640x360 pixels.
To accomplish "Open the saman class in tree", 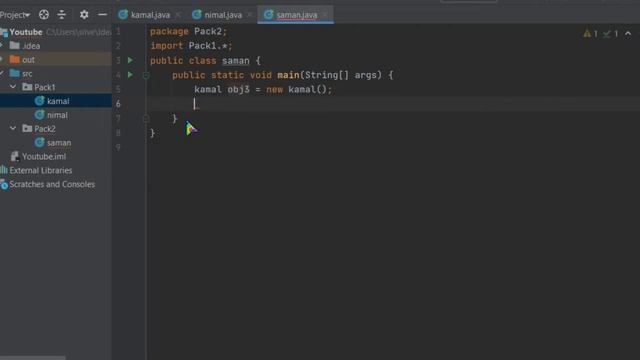I will pyautogui.click(x=59, y=143).
